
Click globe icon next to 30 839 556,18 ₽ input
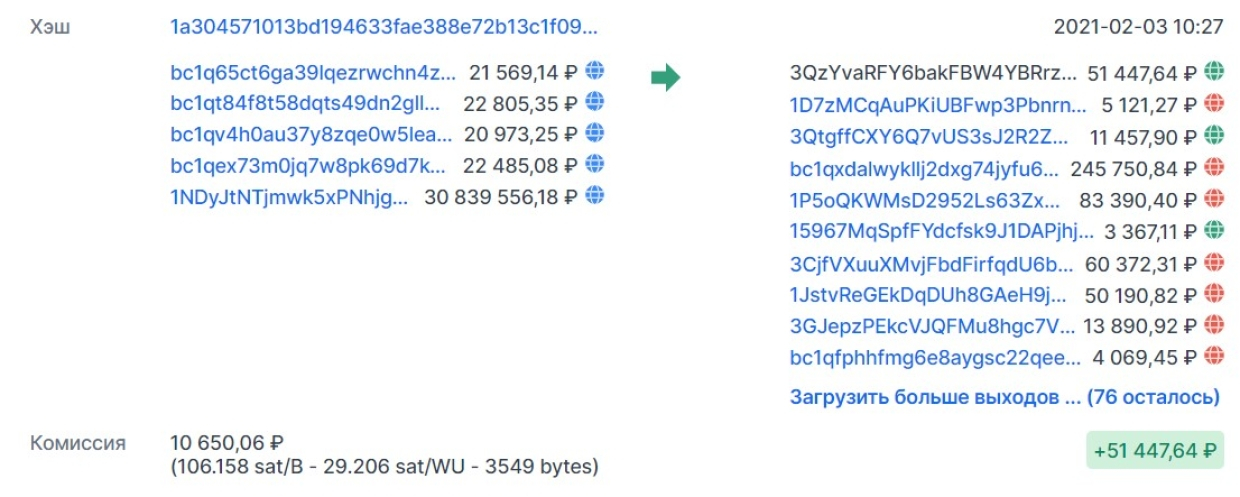595,196
